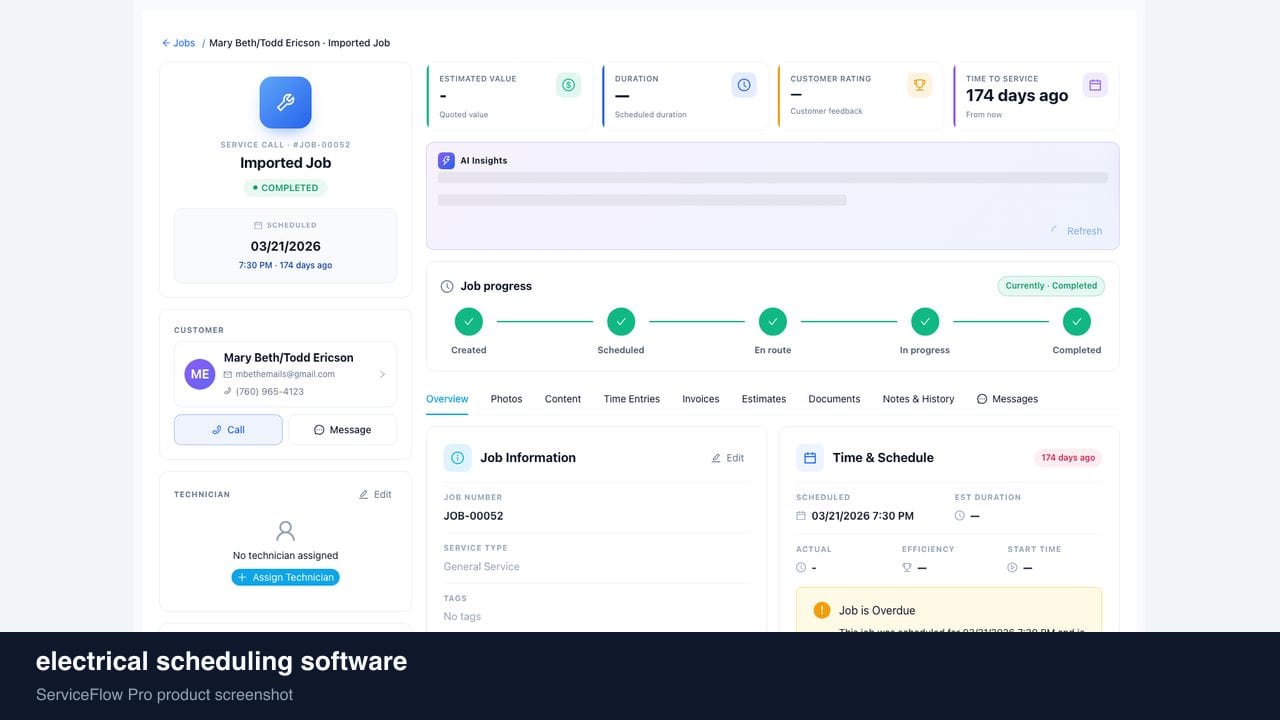This screenshot has width=1280, height=720.
Task: Open the Content tab
Action: [563, 399]
